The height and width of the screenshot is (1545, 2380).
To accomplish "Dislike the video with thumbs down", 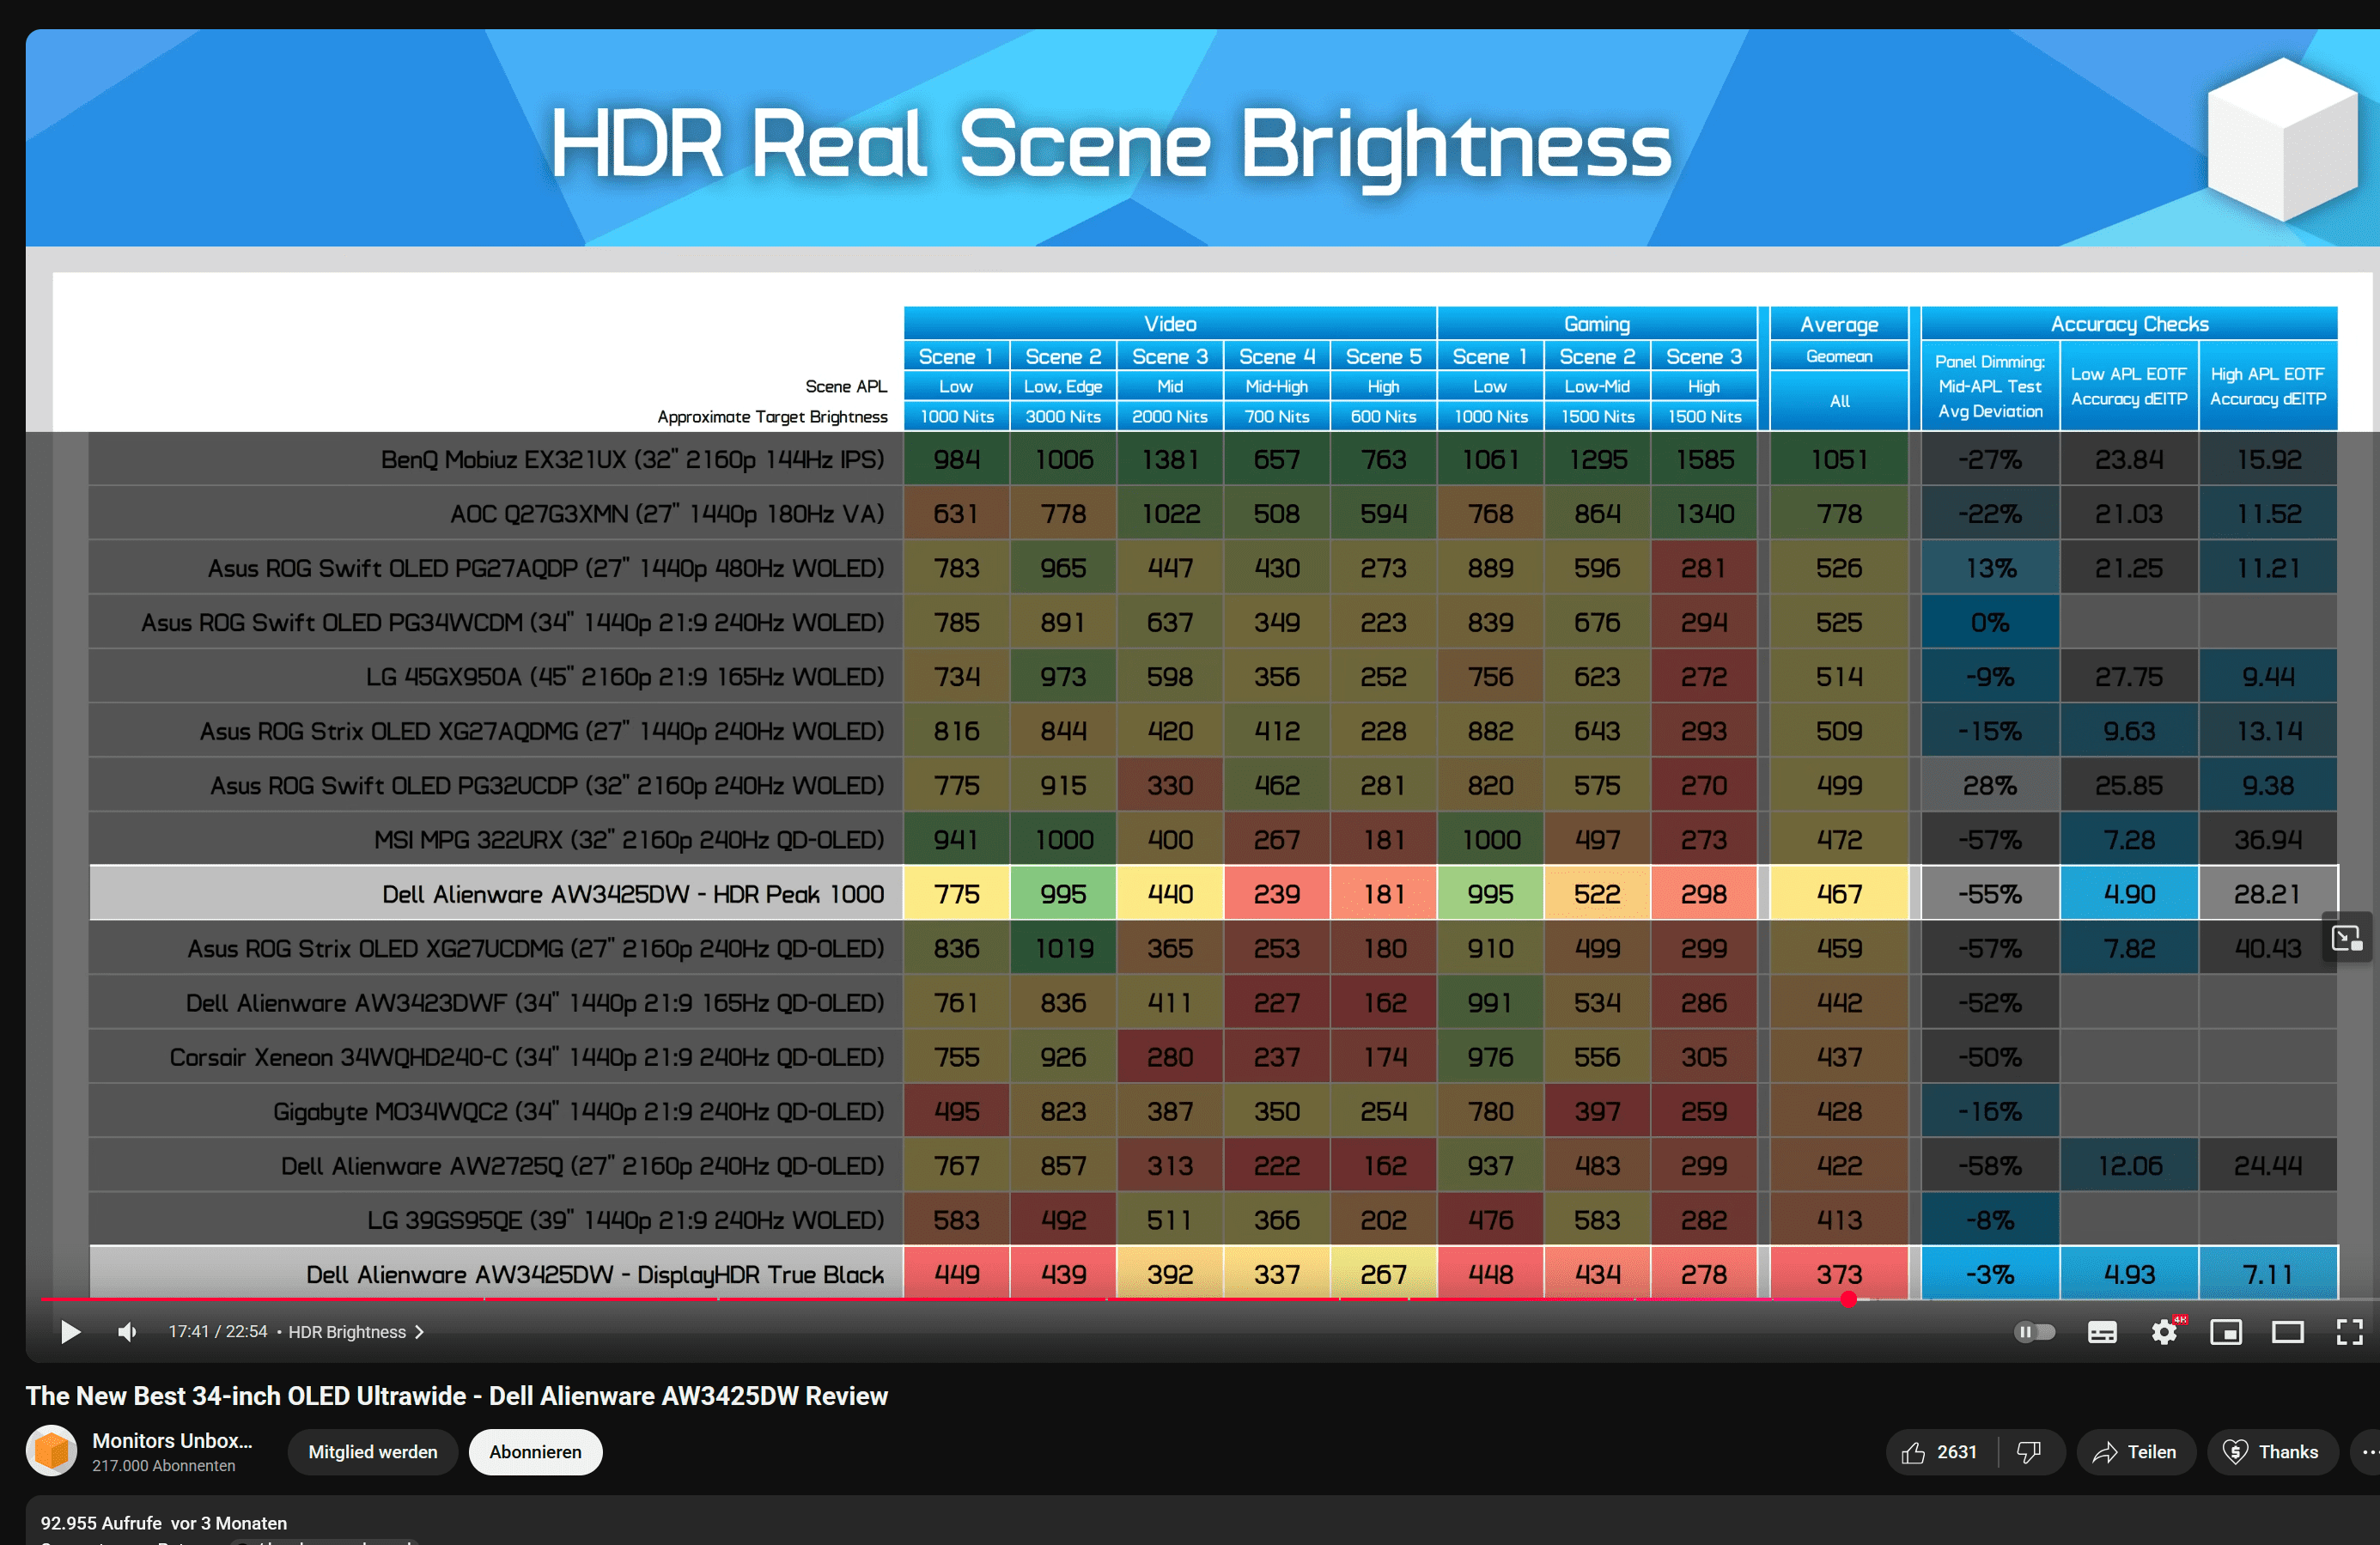I will (2029, 1452).
